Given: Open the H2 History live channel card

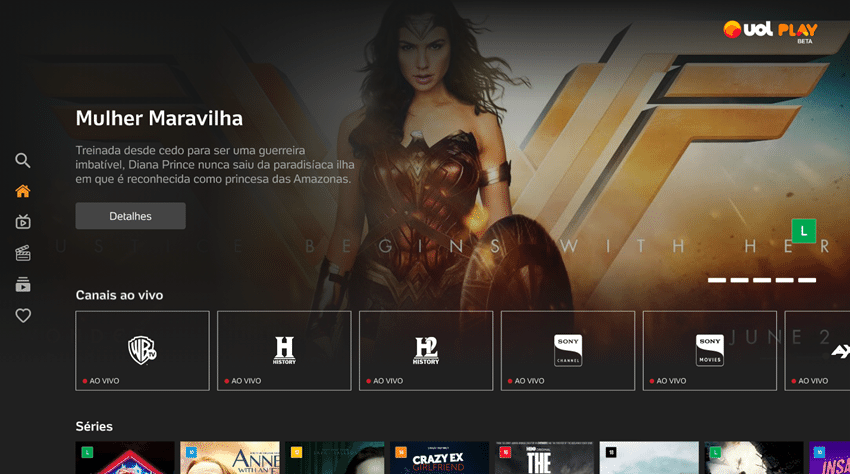Looking at the screenshot, I should click(x=426, y=350).
